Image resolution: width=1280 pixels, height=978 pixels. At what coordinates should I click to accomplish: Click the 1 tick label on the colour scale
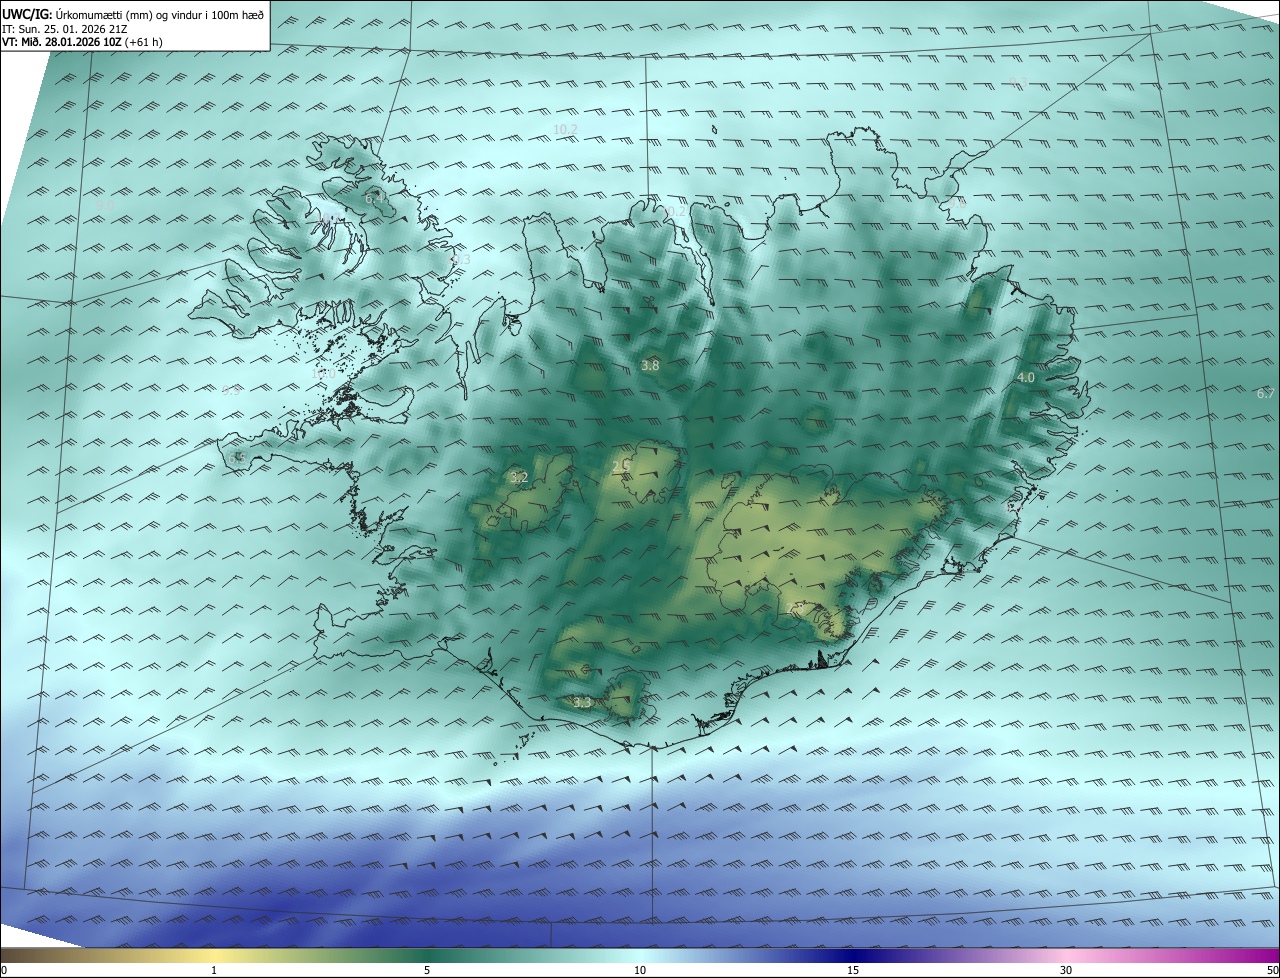(x=214, y=970)
